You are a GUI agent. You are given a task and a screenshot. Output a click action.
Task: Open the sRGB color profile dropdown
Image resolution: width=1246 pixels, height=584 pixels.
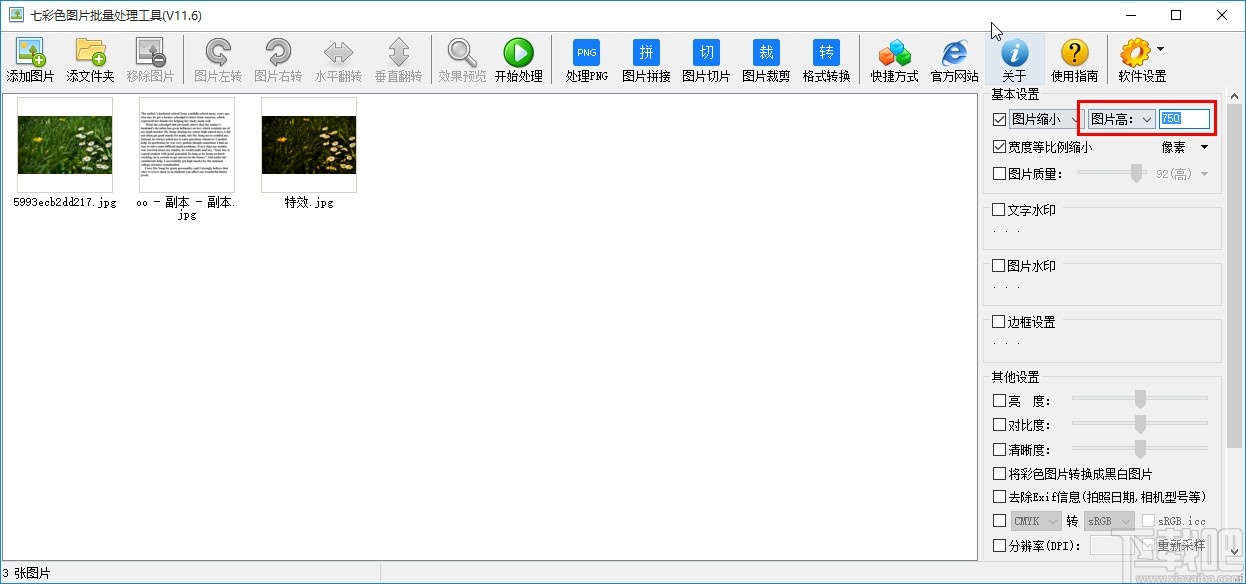tap(1109, 521)
